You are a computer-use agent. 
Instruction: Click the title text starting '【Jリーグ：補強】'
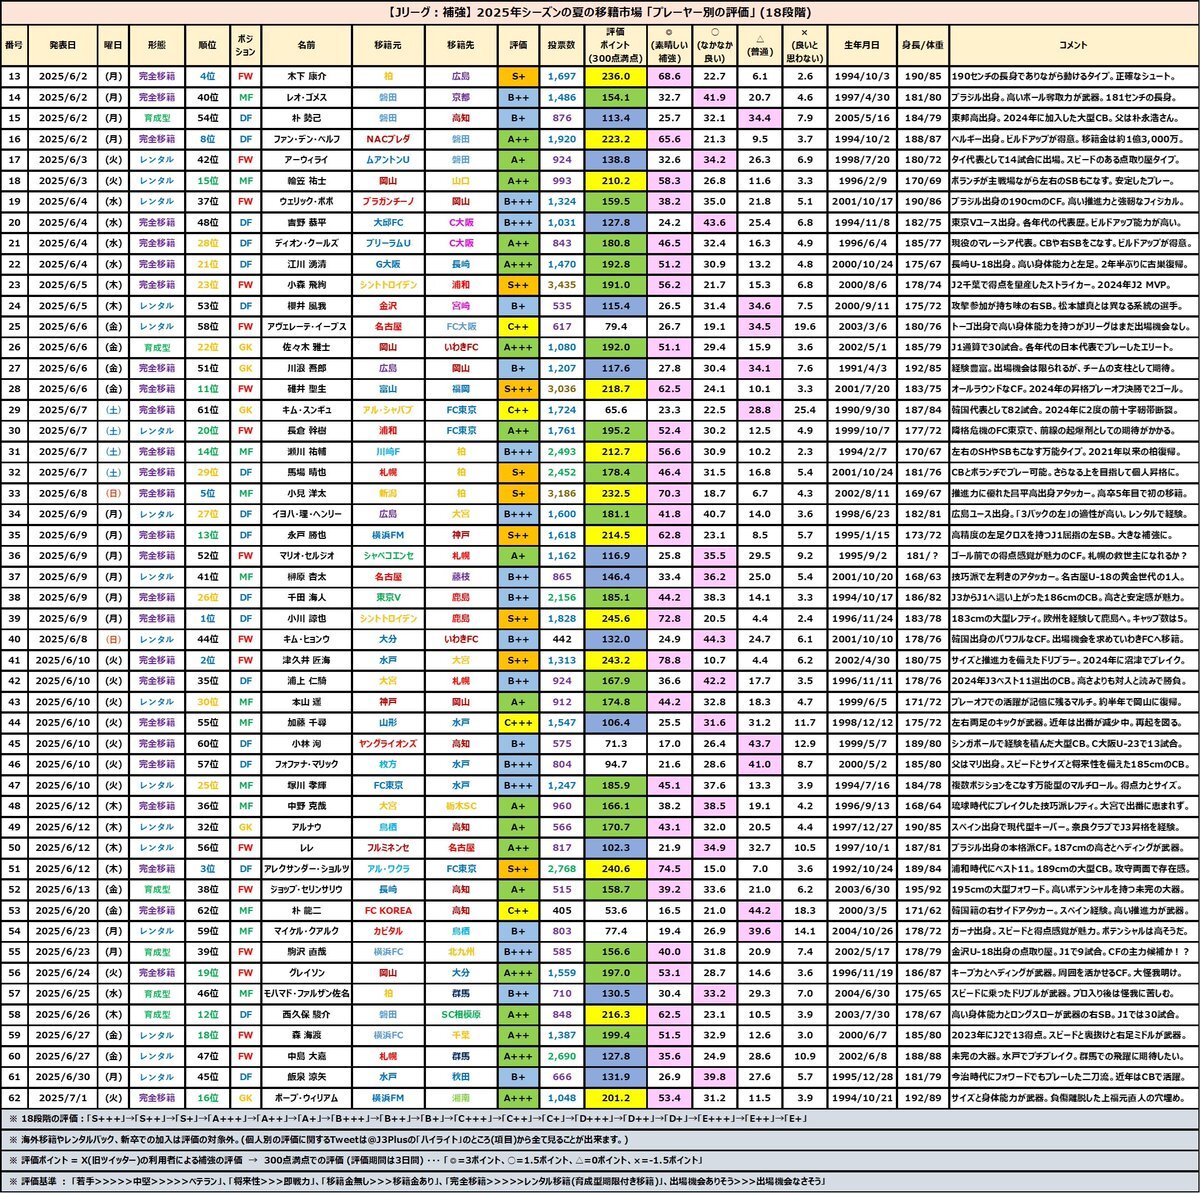click(x=599, y=14)
